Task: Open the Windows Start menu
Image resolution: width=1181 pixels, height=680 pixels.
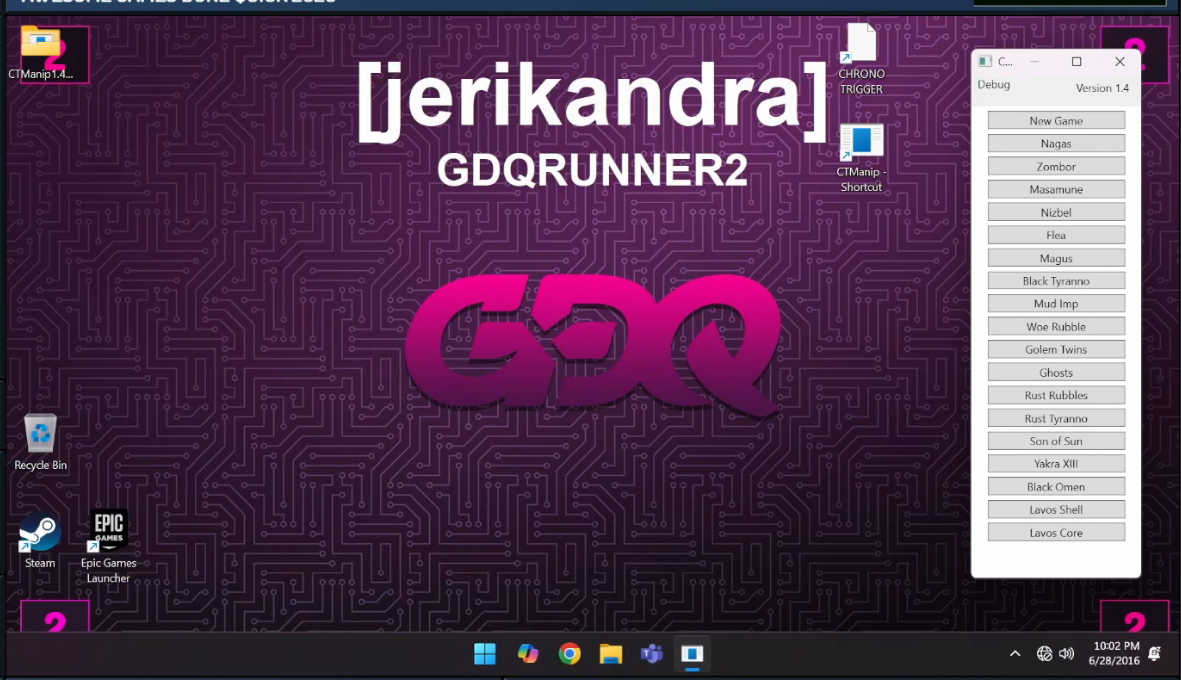Action: click(x=485, y=654)
